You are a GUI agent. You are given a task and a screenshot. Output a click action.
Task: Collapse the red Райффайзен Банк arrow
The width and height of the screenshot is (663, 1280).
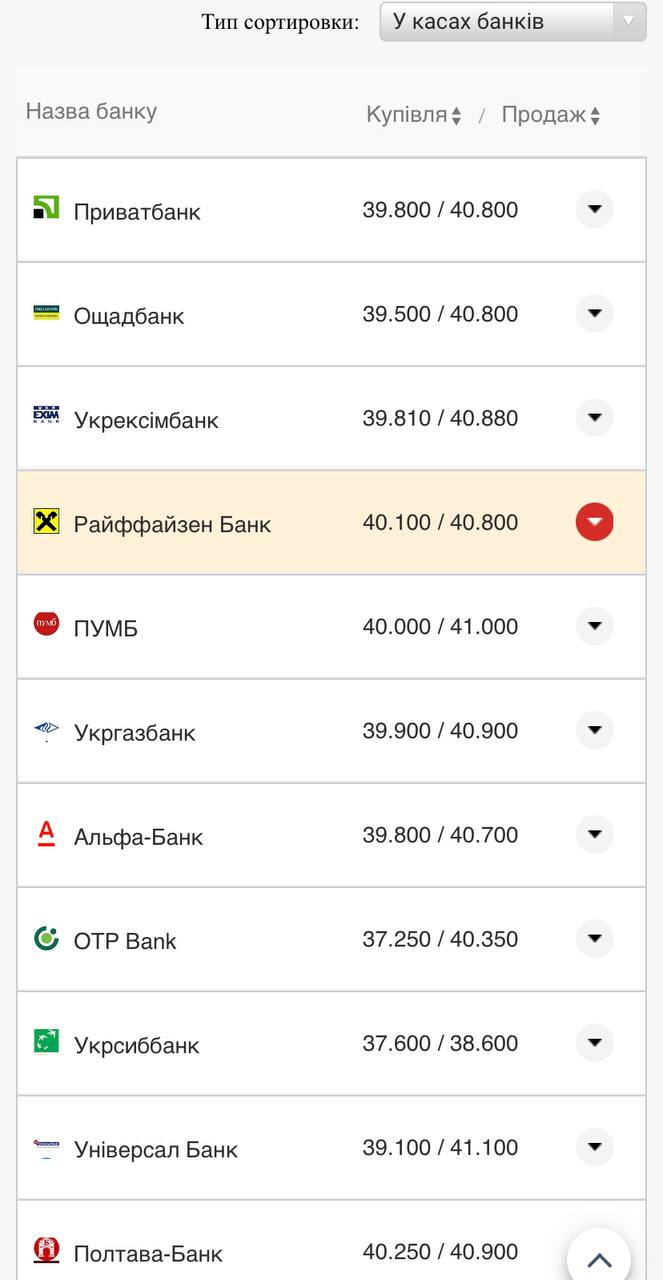594,522
